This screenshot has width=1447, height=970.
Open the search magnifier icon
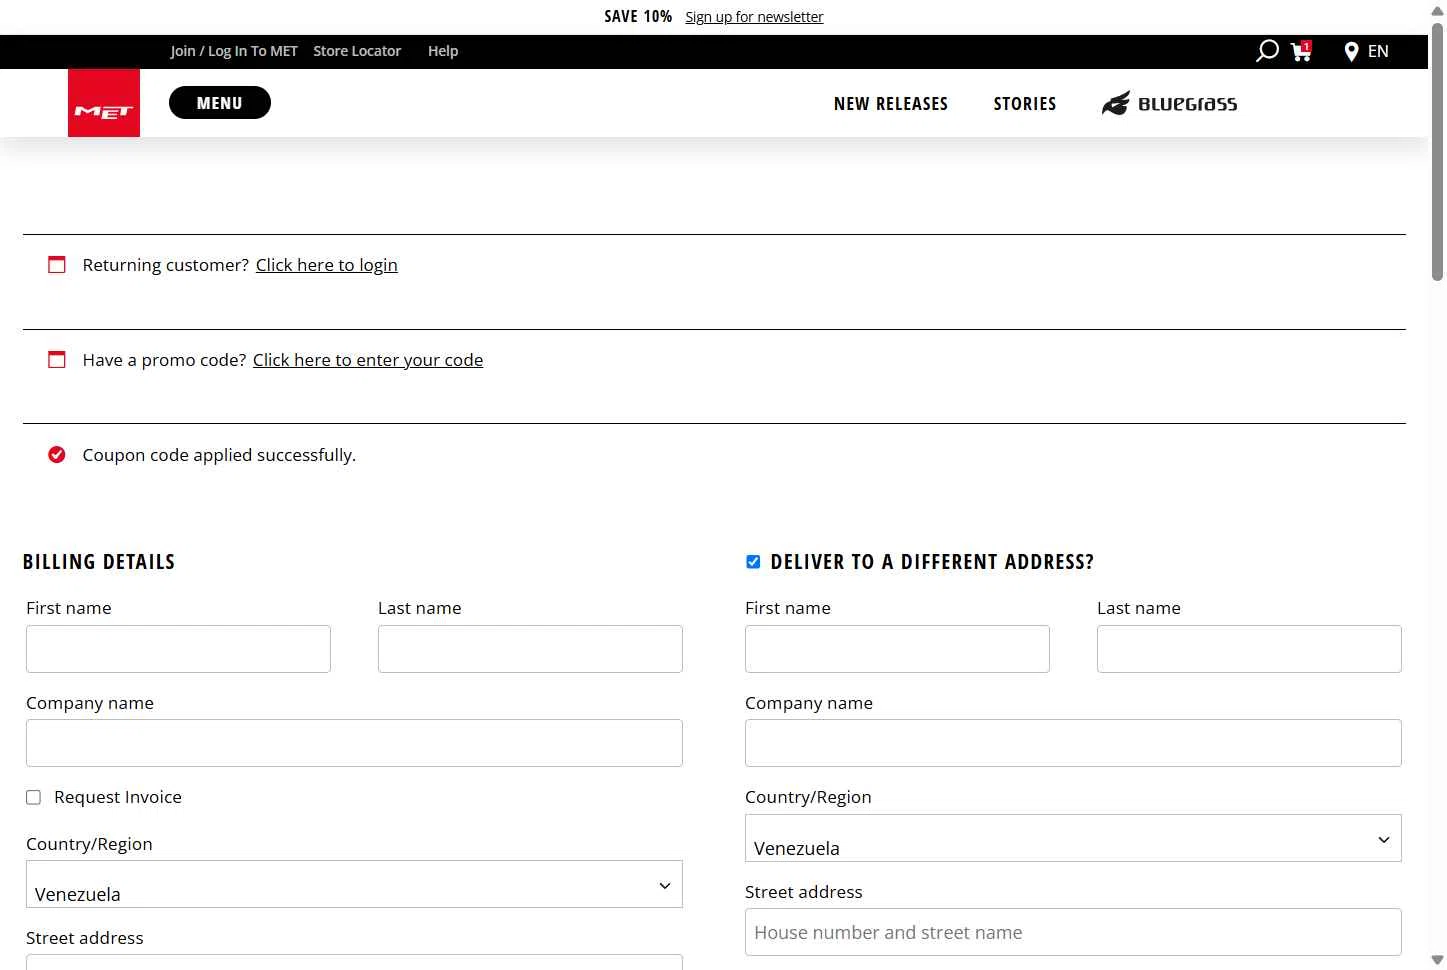pos(1267,51)
